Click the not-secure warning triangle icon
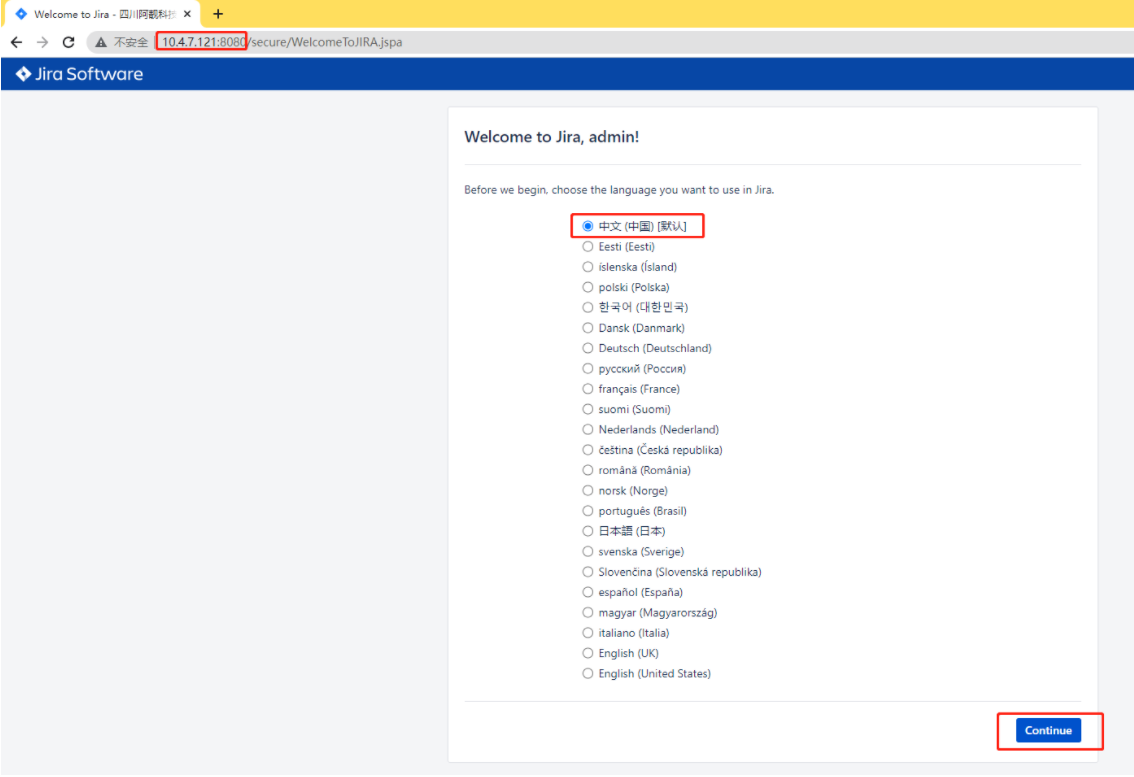 coord(101,42)
